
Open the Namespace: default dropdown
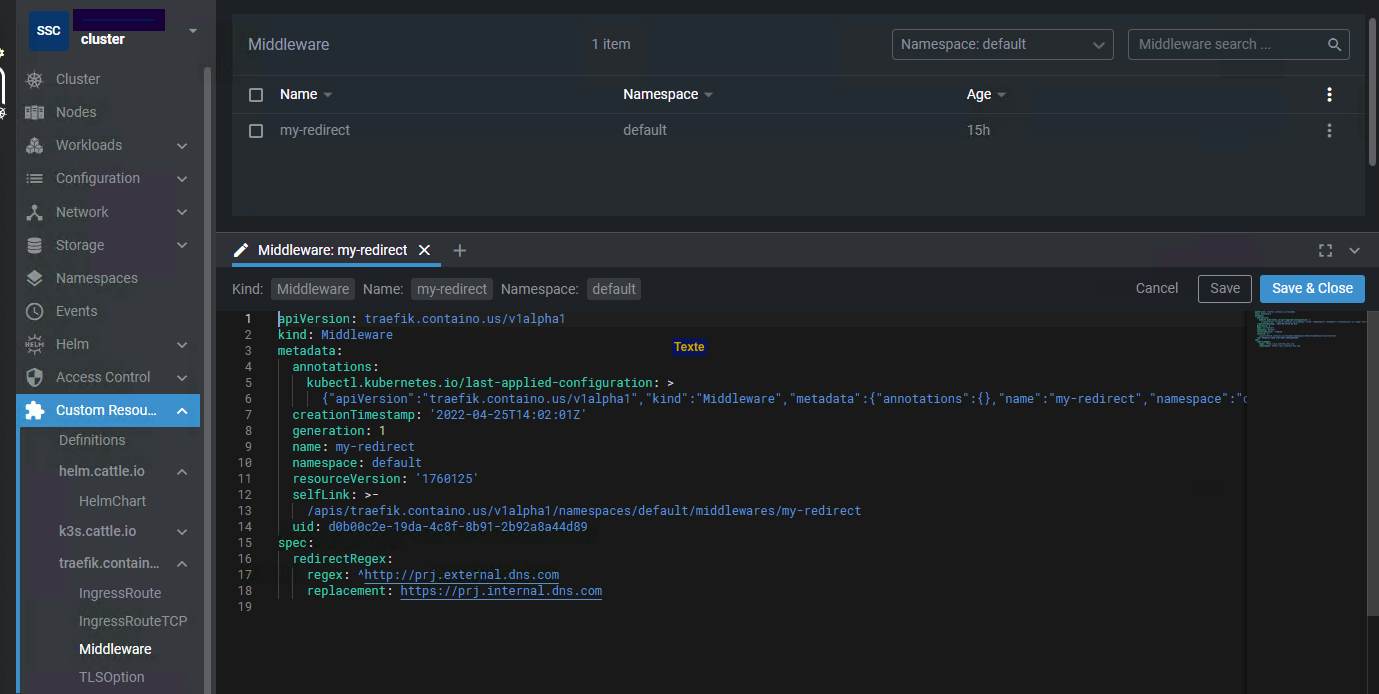coord(1002,45)
